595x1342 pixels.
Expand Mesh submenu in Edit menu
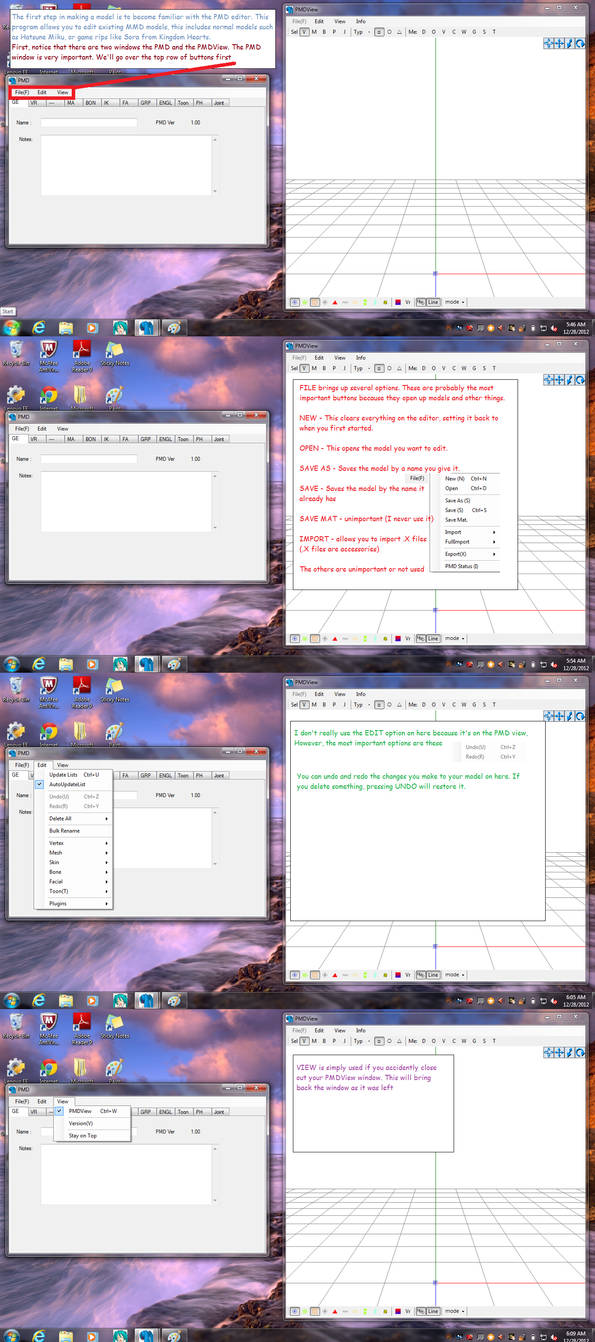click(x=74, y=853)
